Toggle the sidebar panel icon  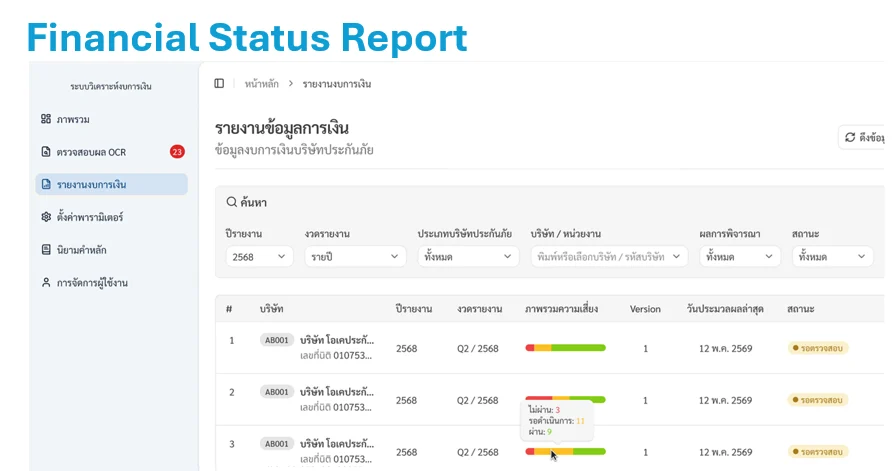coord(219,83)
